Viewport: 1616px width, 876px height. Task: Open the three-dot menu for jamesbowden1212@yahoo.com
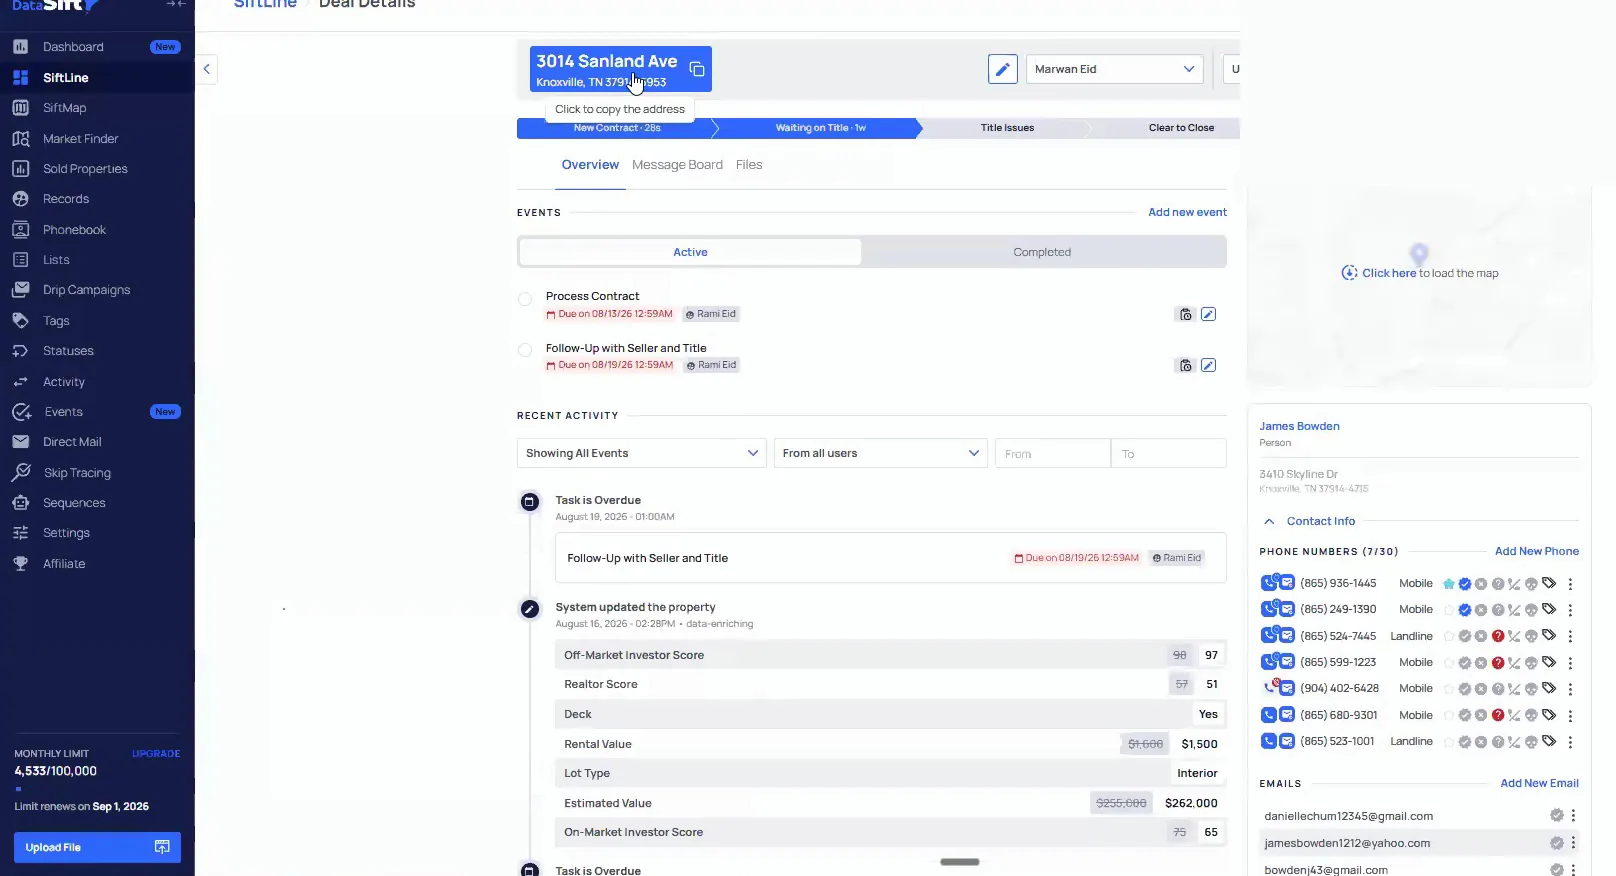pos(1573,843)
